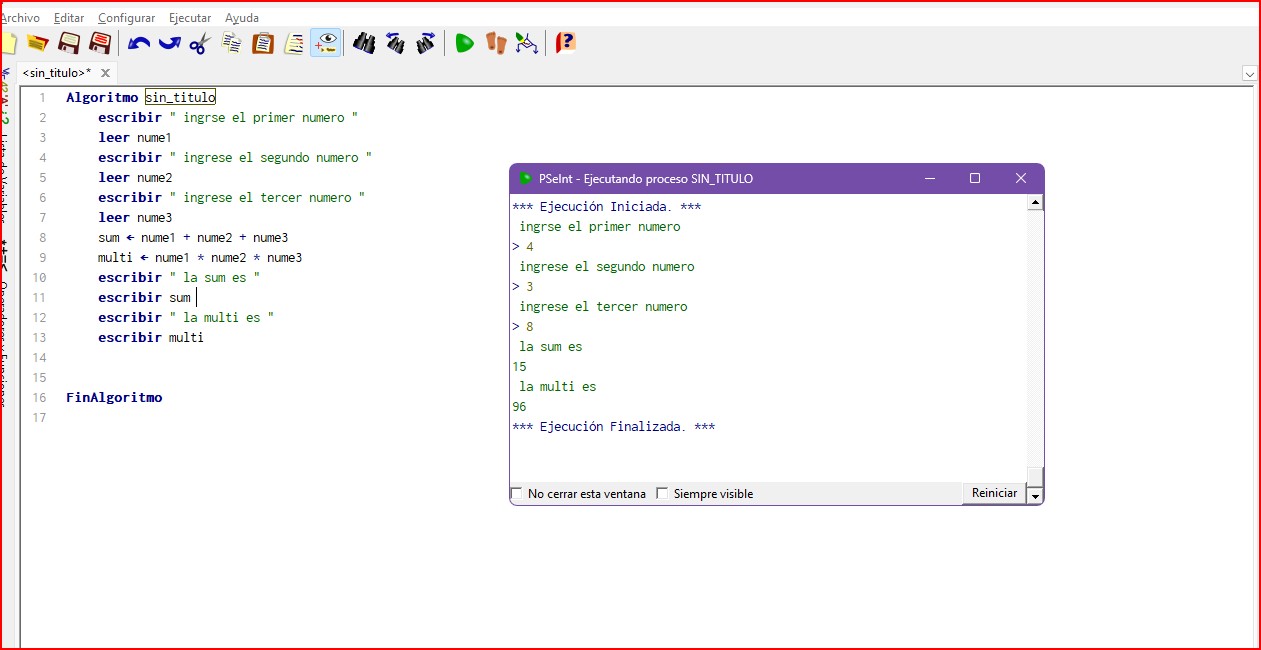
Task: Open the help question mark icon
Action: click(x=565, y=43)
